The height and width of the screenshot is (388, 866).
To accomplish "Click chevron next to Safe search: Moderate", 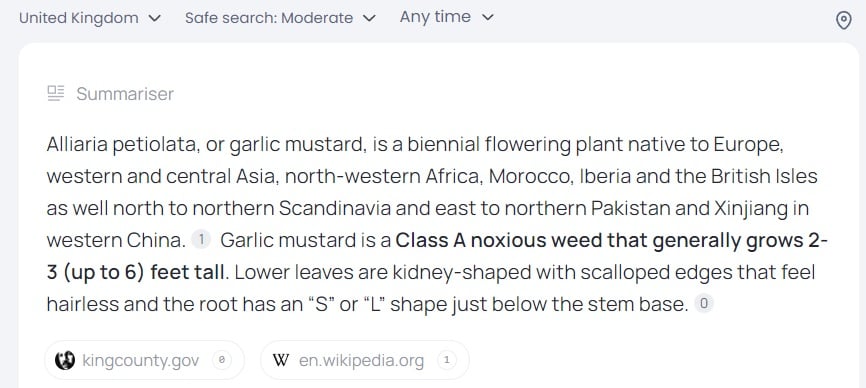I will tap(370, 18).
